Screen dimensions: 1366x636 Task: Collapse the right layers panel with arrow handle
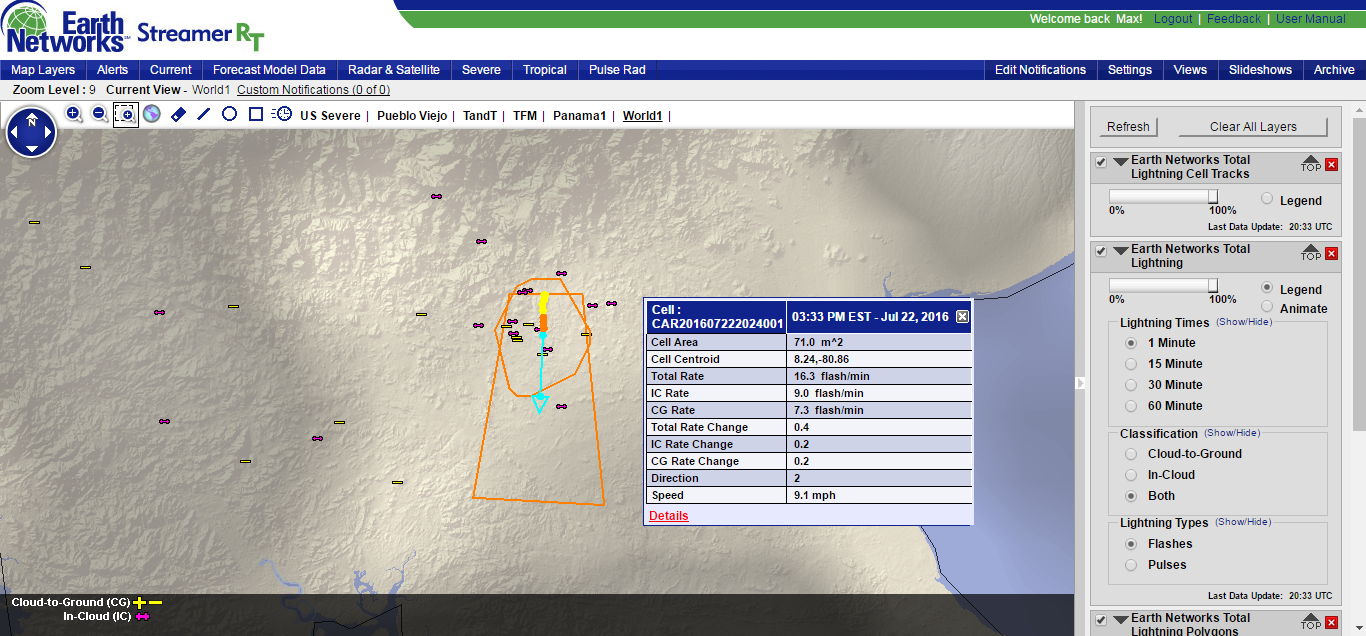tap(1080, 383)
